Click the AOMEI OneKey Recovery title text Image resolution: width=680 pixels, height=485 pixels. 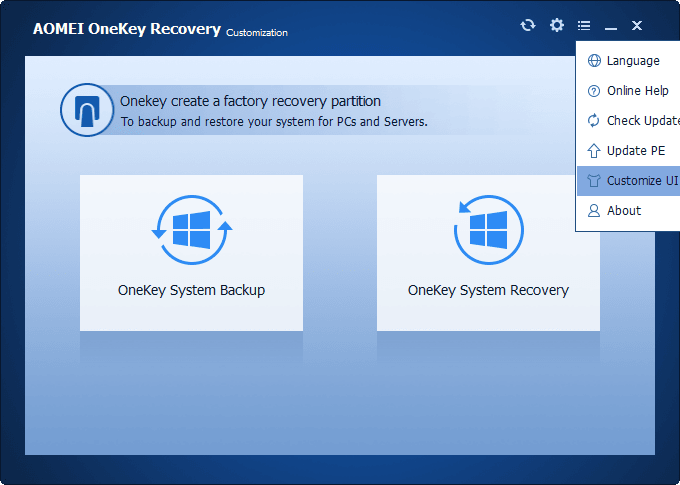click(x=126, y=28)
